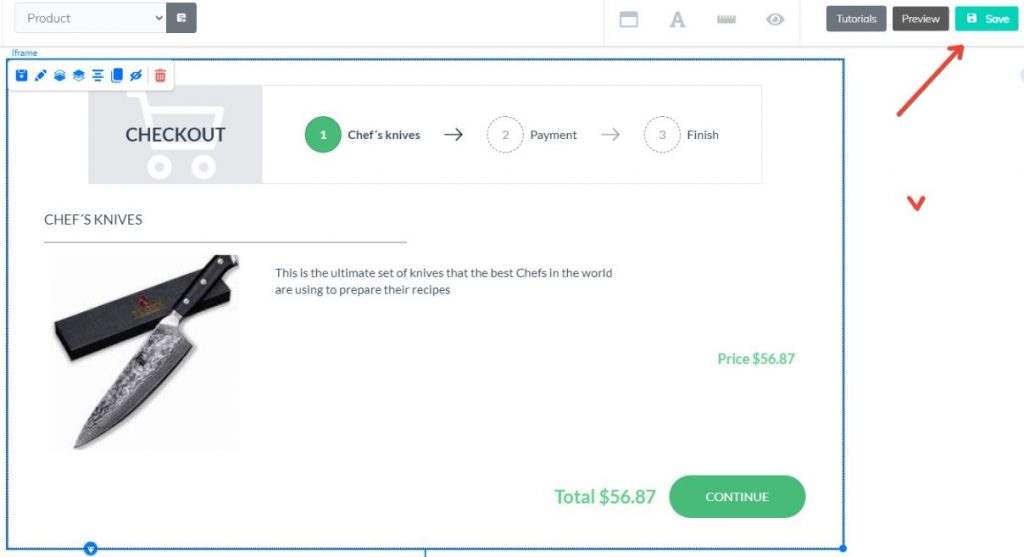Screen dimensions: 1024x557
Task: Click the chef knife product image
Action: [145, 352]
